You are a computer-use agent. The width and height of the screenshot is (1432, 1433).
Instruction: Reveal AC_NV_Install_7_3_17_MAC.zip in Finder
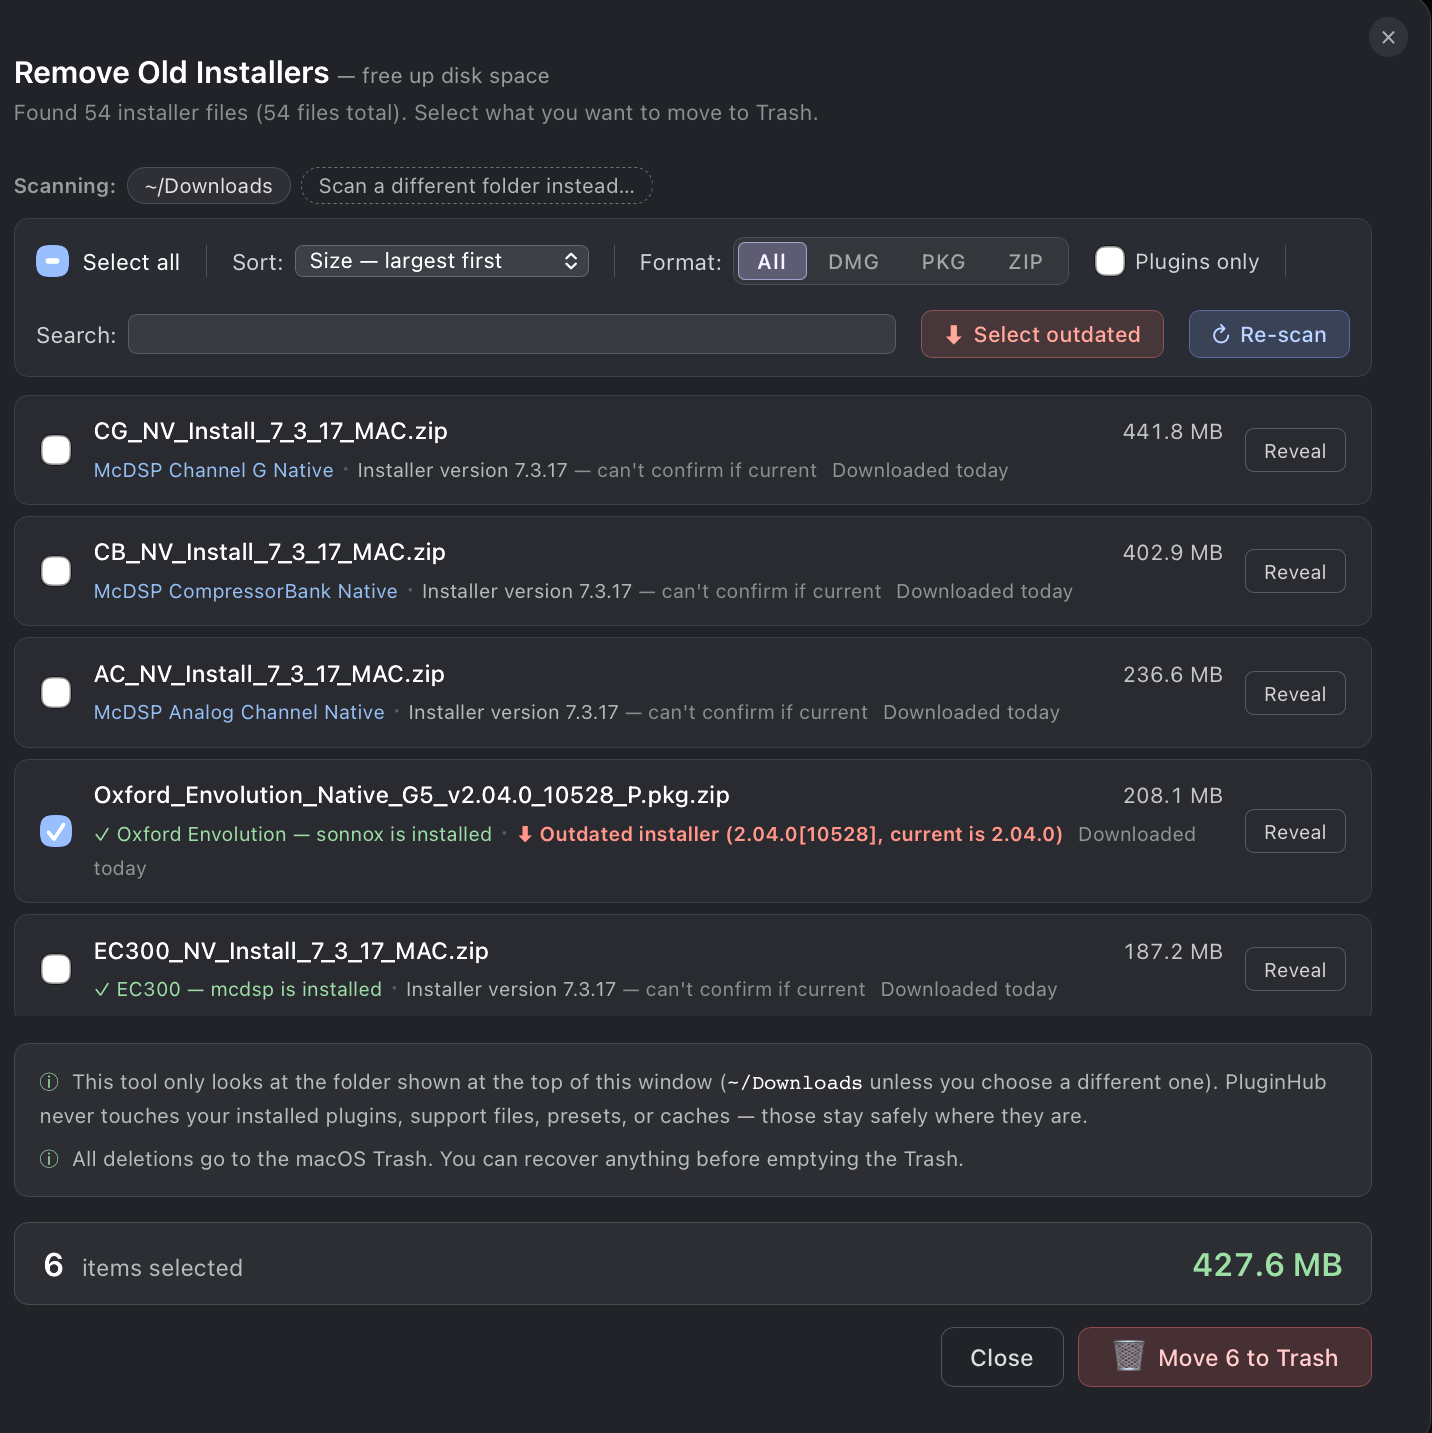pyautogui.click(x=1295, y=693)
